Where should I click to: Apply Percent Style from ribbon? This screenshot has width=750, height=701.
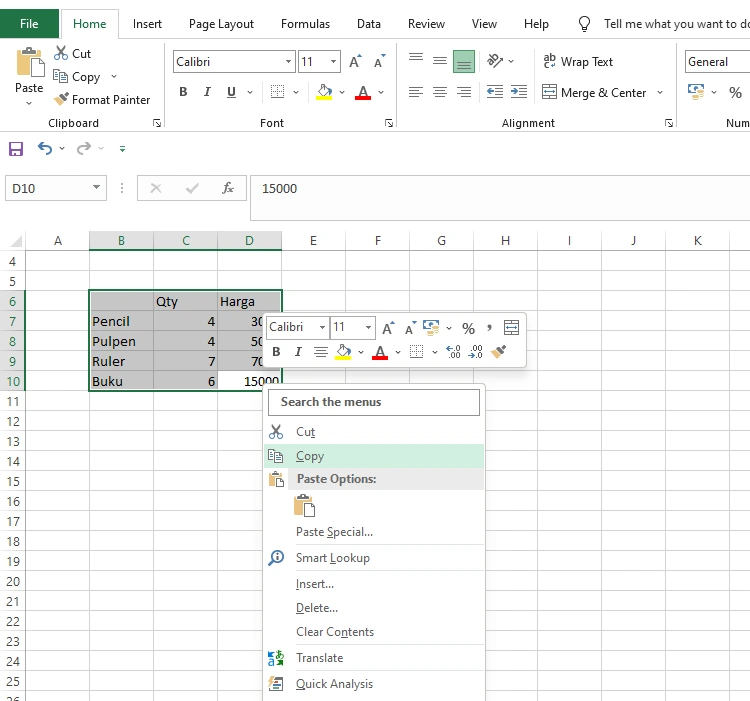(x=736, y=92)
